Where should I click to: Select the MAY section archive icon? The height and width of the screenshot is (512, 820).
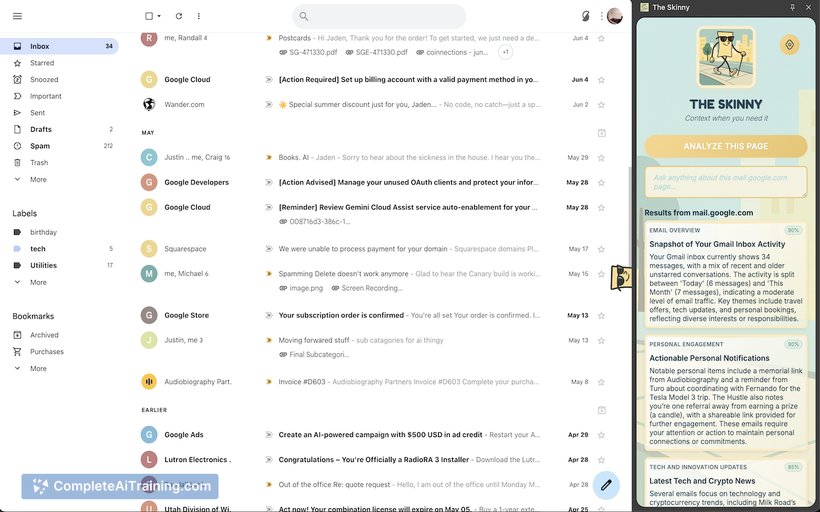(x=601, y=133)
